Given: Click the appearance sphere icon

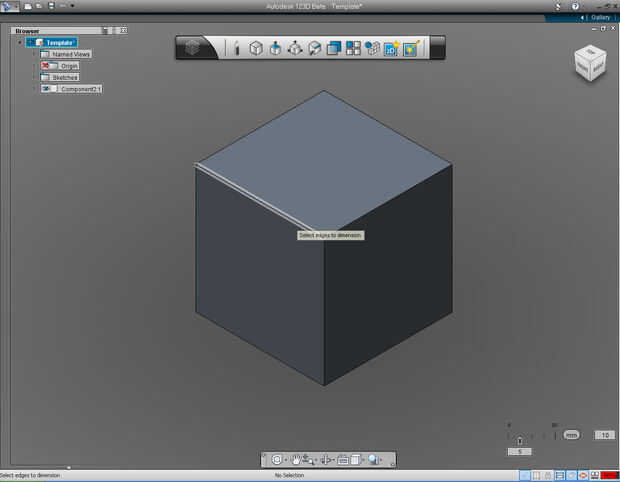Looking at the screenshot, I should [373, 459].
